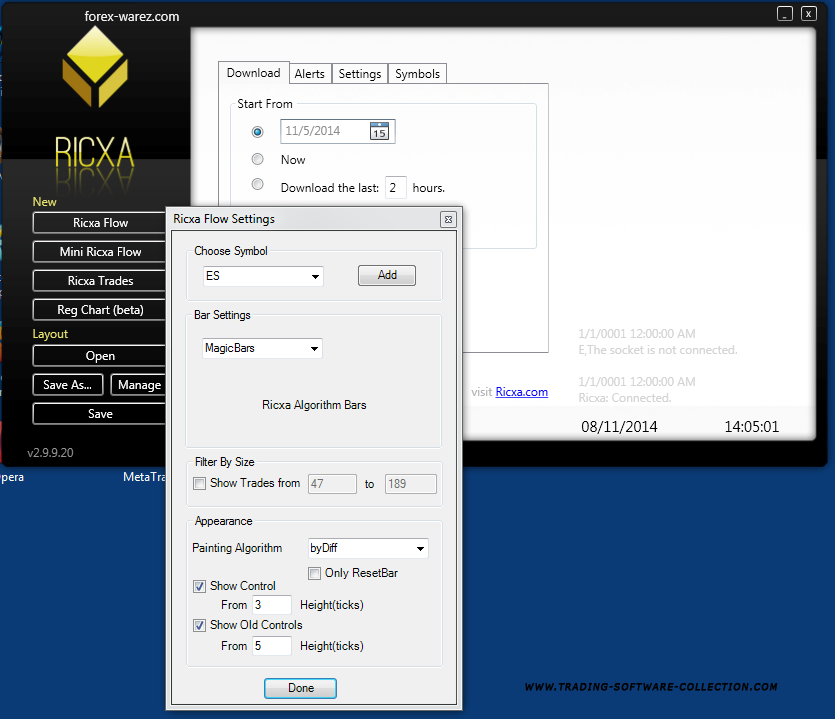Open the Symbols tab
This screenshot has width=835, height=719.
(x=417, y=74)
